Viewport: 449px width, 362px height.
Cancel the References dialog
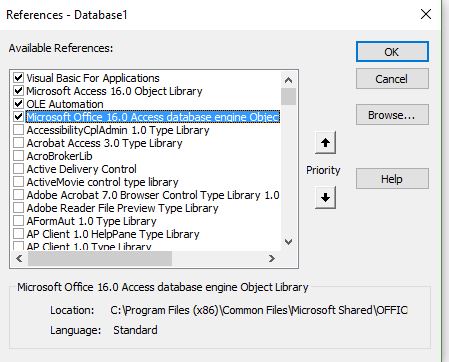click(392, 79)
